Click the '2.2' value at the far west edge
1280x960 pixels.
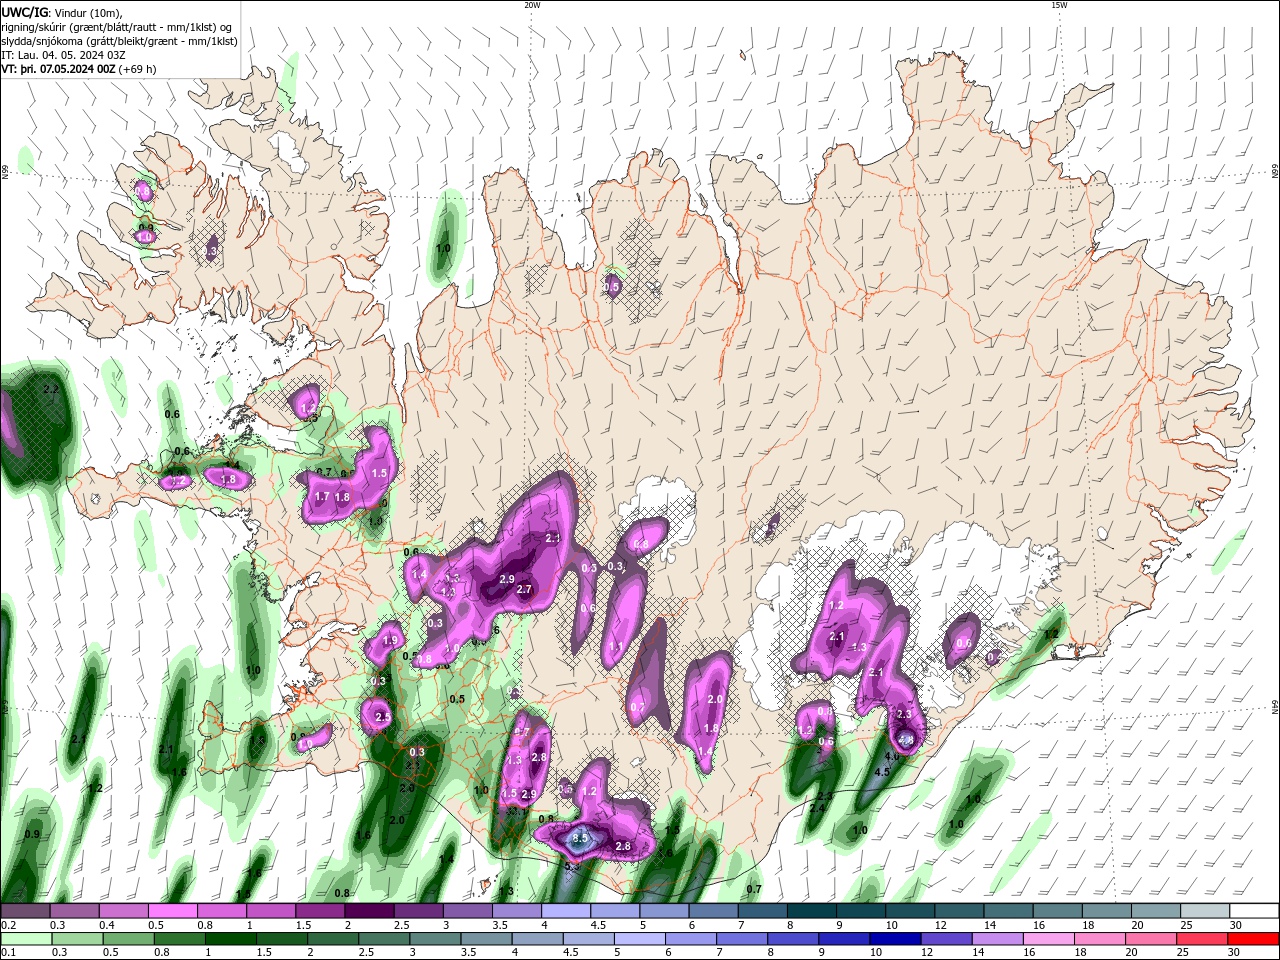(x=52, y=388)
